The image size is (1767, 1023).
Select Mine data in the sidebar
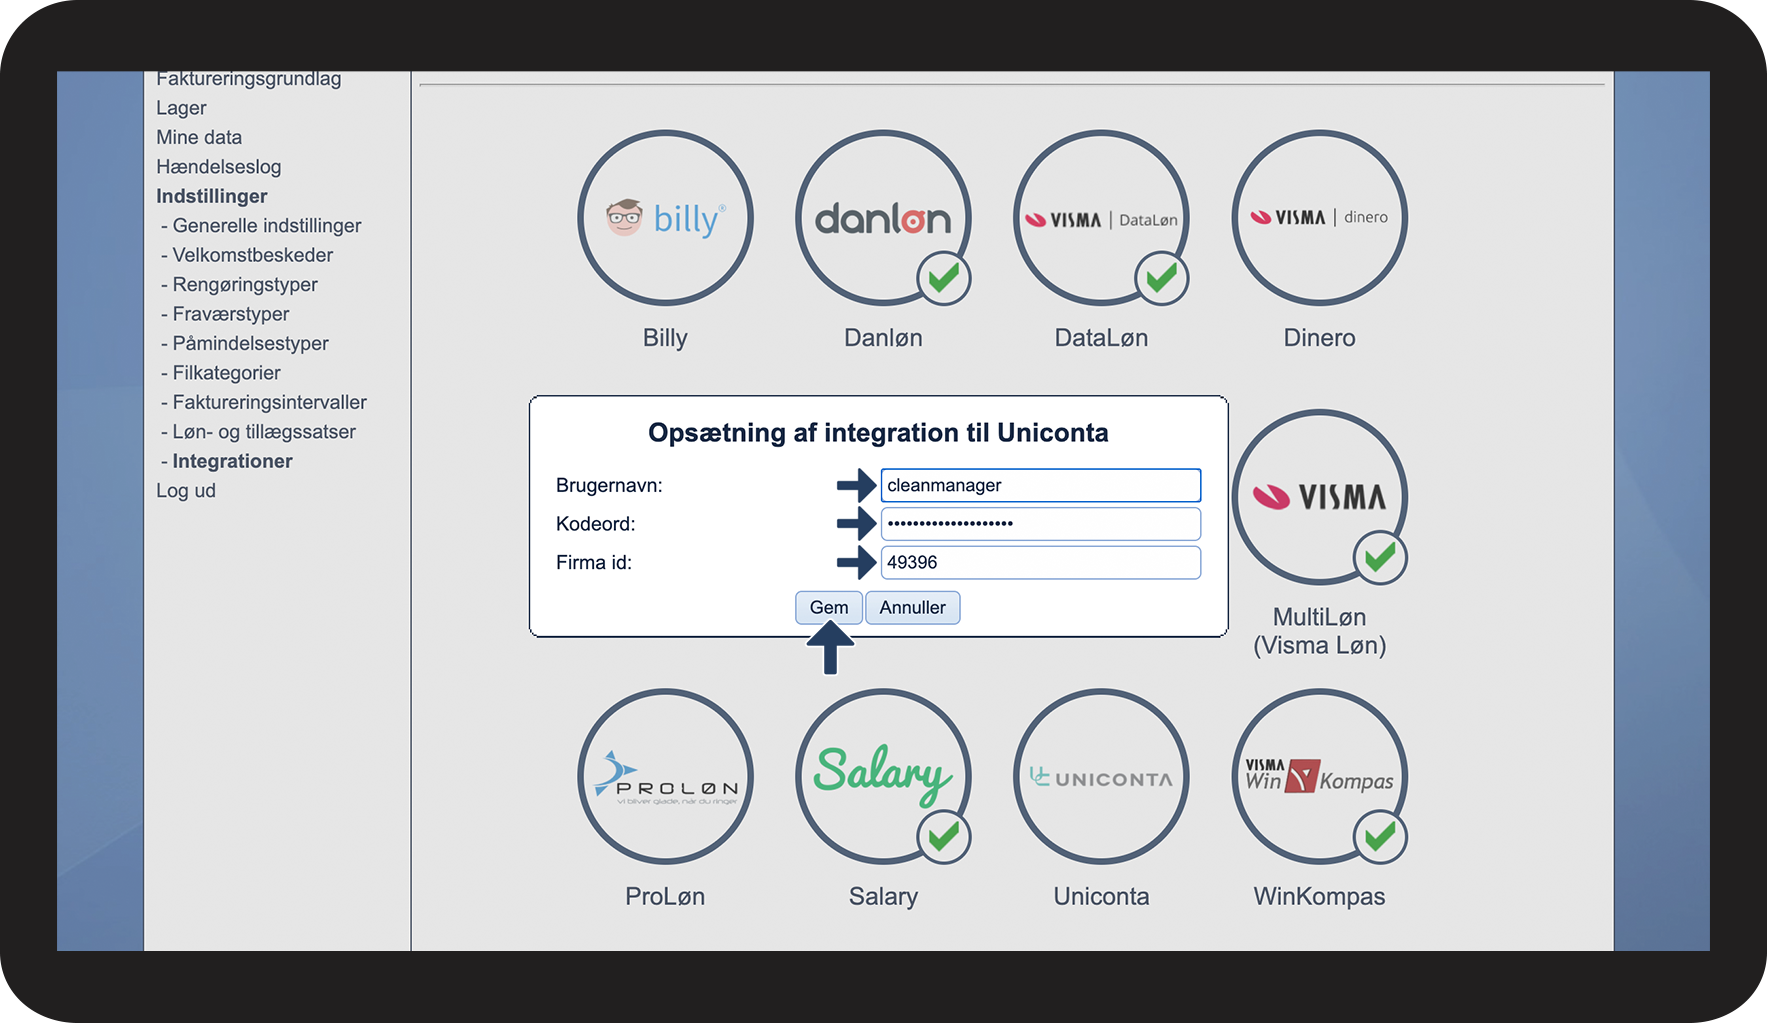[199, 137]
